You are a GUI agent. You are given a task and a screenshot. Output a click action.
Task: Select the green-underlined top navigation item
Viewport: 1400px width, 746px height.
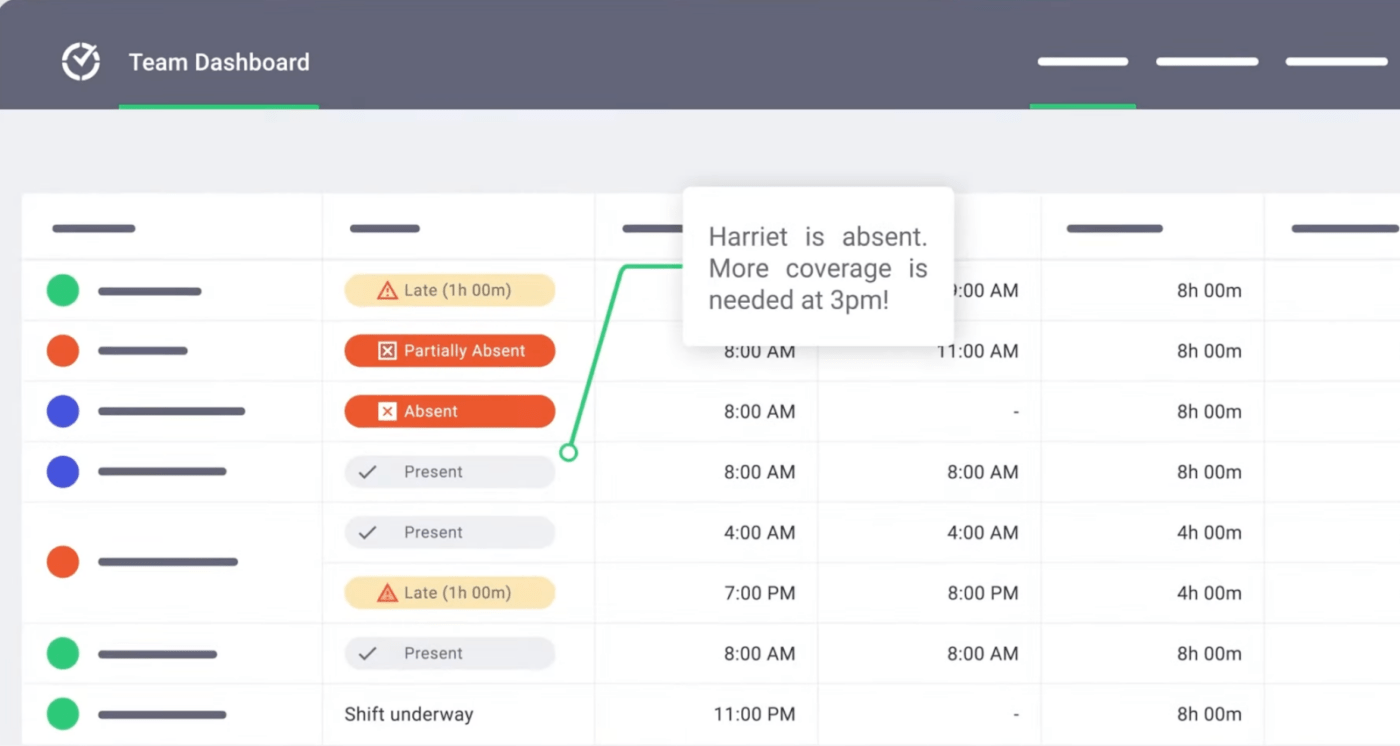[1083, 62]
